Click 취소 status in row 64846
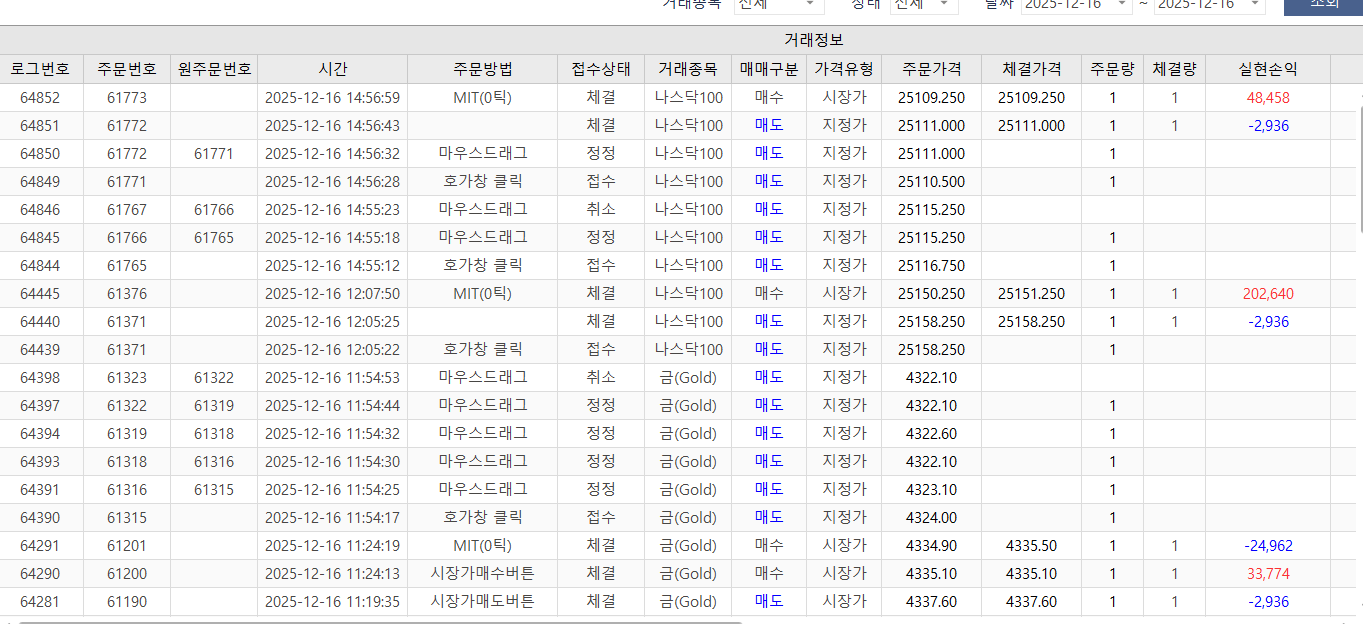Screen dimensions: 1363x624 click(x=601, y=210)
